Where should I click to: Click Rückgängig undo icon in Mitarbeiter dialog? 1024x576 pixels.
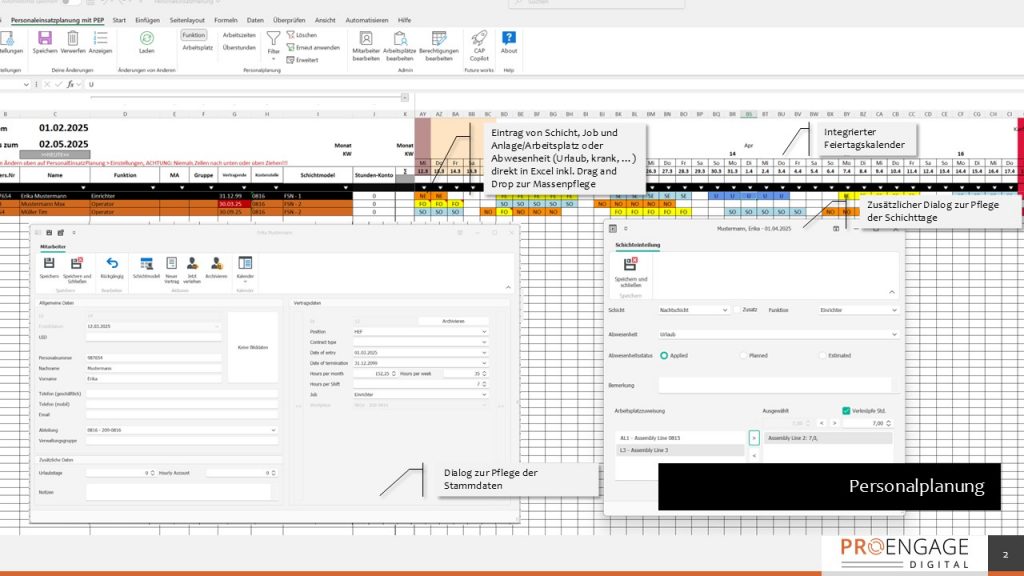tap(112, 263)
